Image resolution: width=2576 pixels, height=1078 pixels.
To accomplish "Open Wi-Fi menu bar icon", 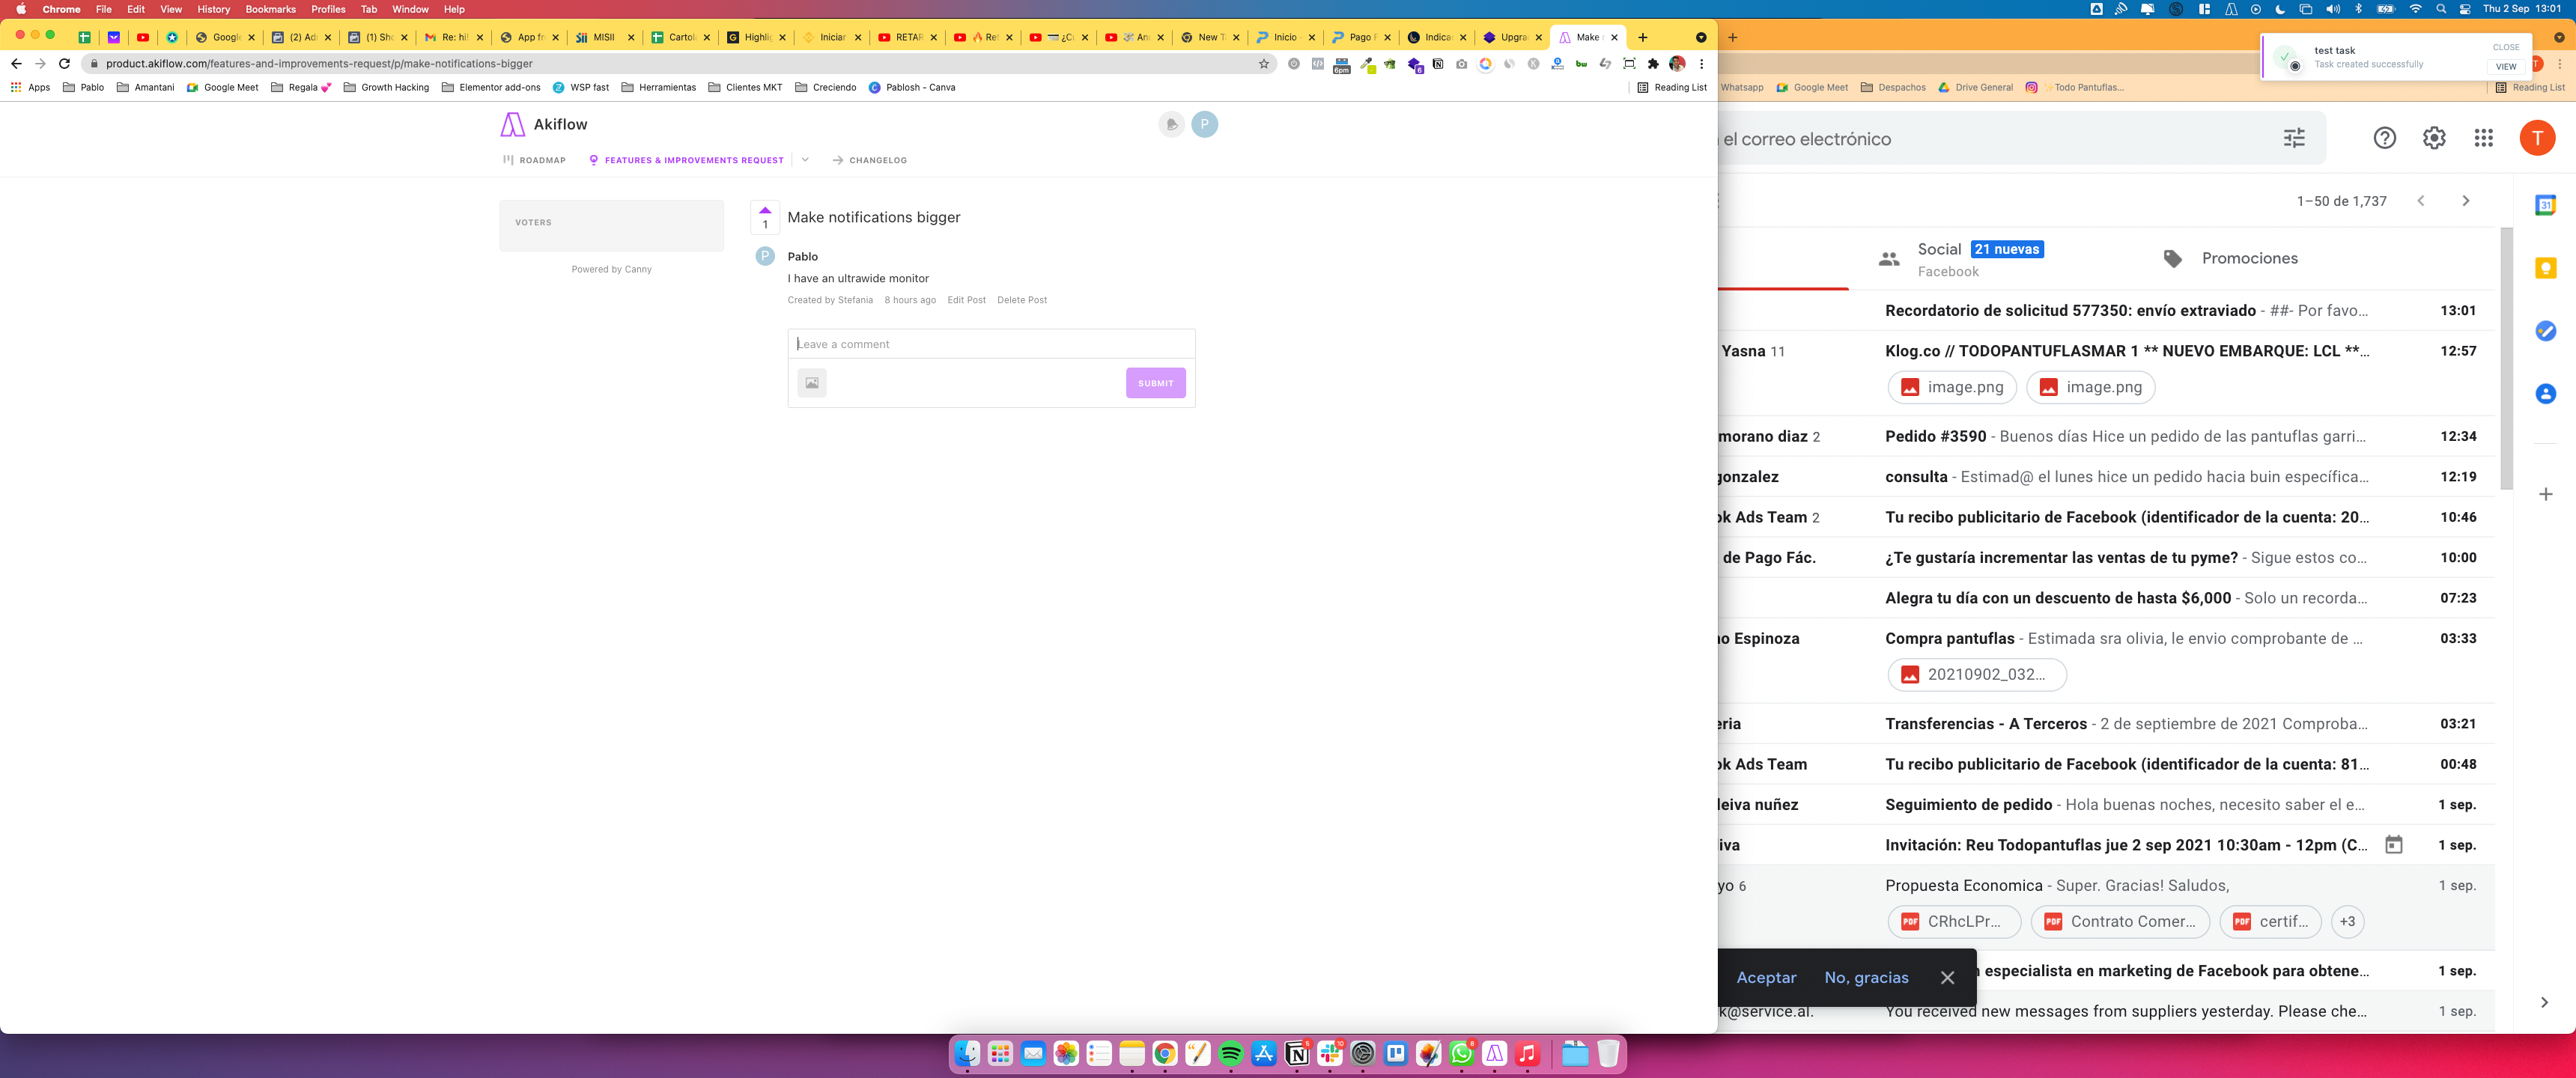I will point(2416,9).
